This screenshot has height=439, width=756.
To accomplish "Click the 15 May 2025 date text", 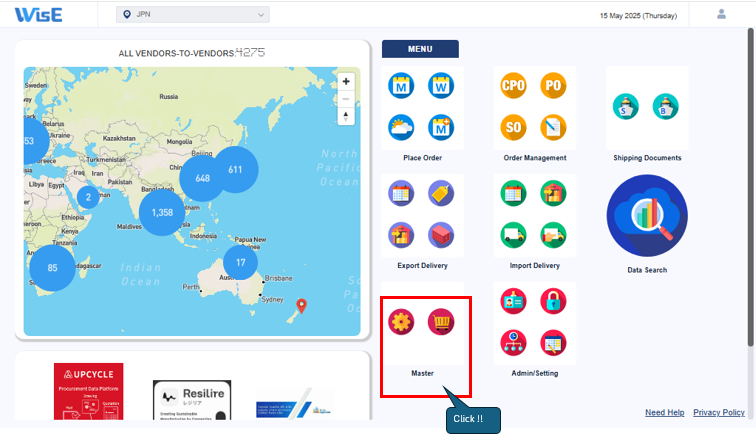I will coord(638,15).
